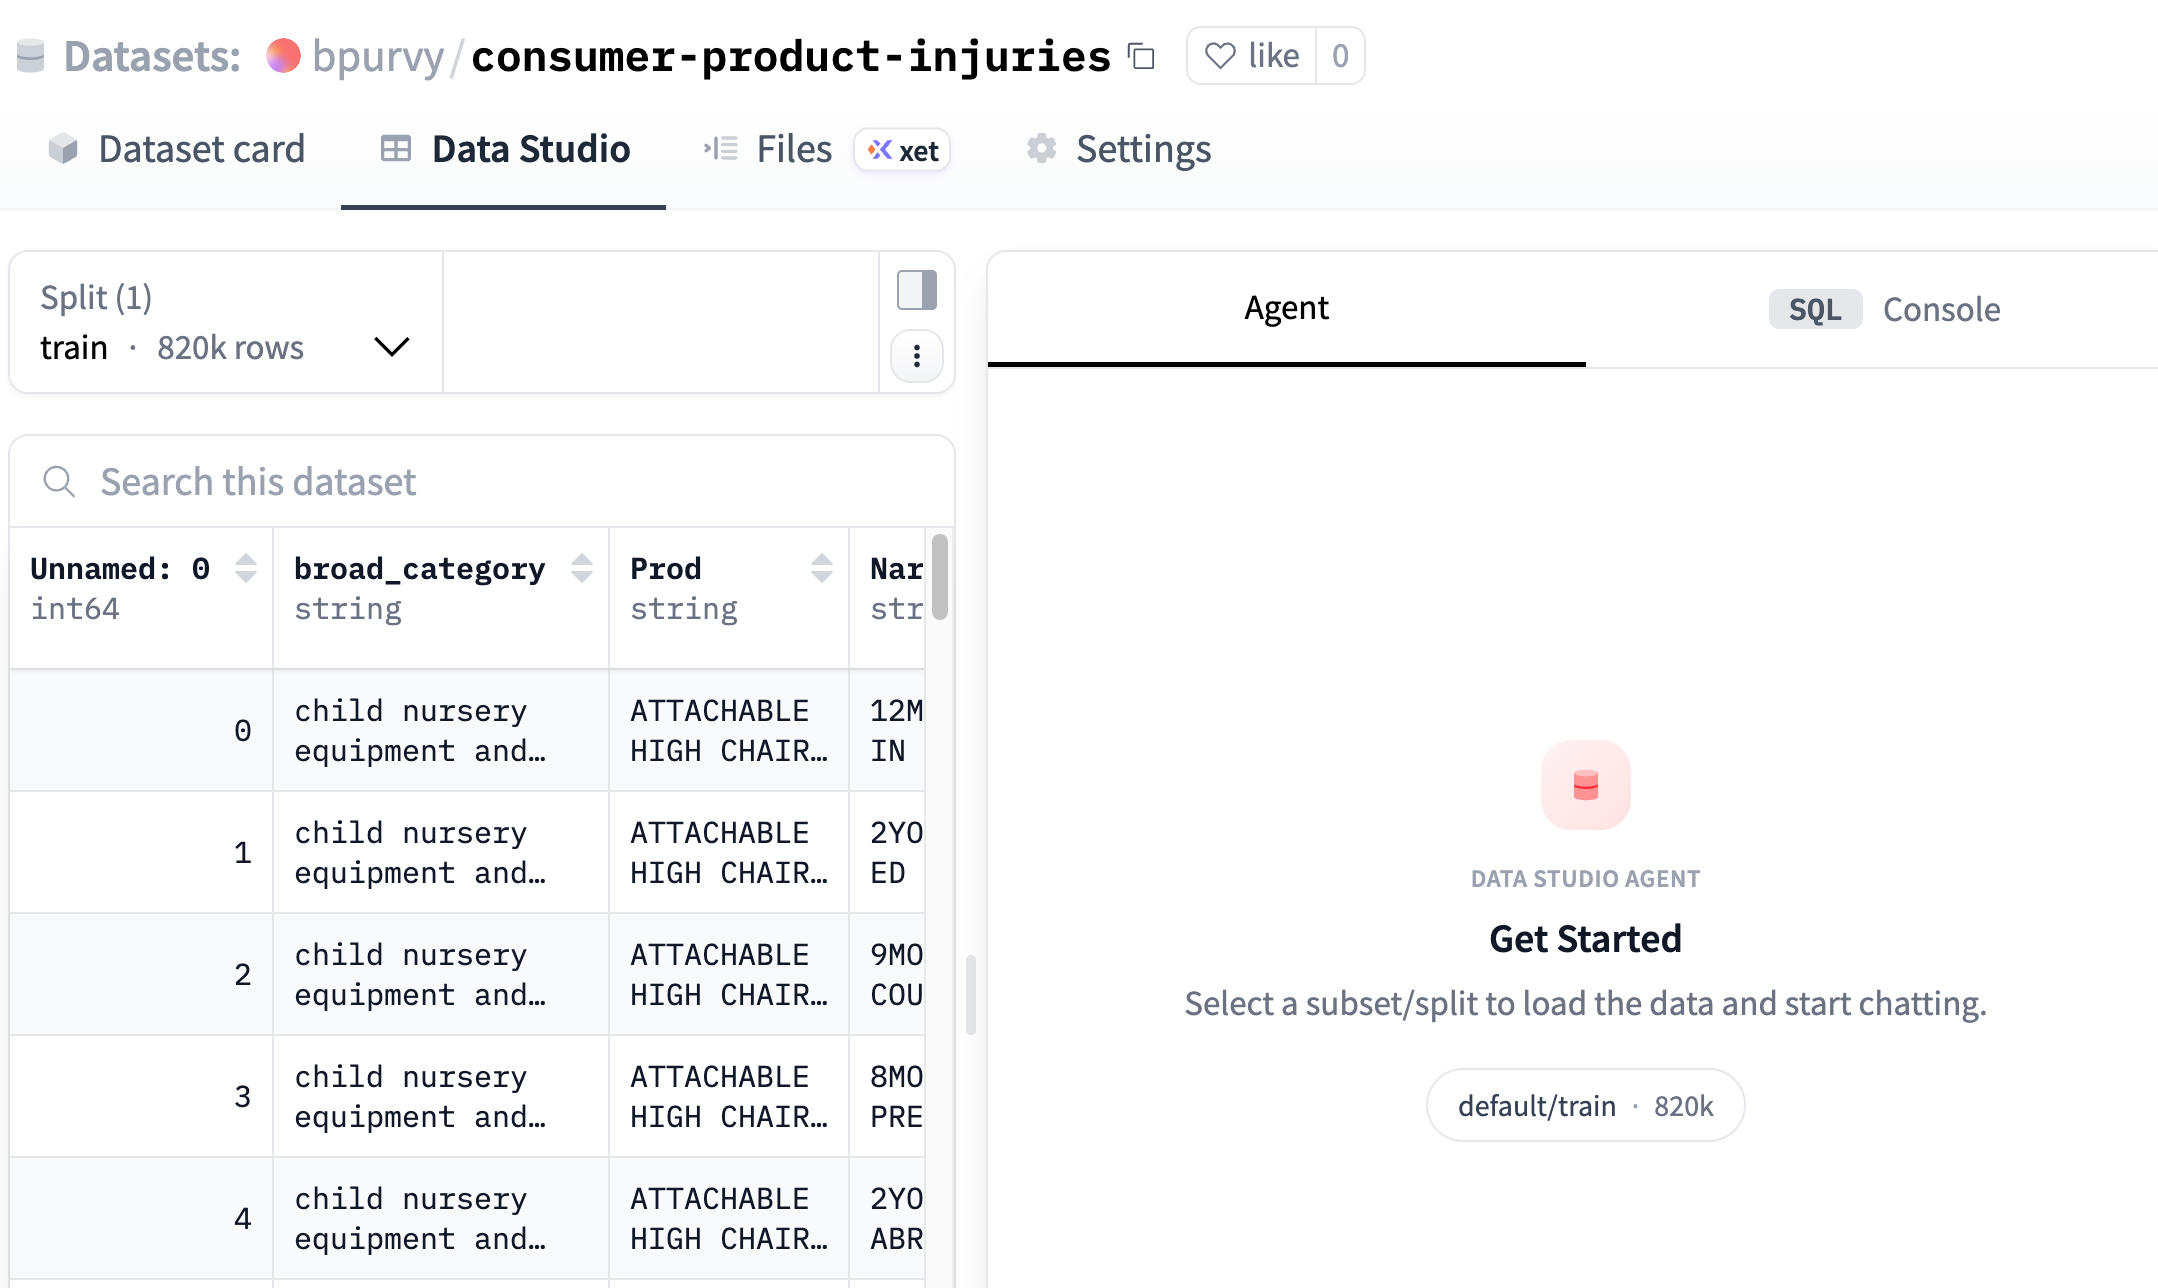
Task: Click the Files list icon
Action: [x=721, y=149]
